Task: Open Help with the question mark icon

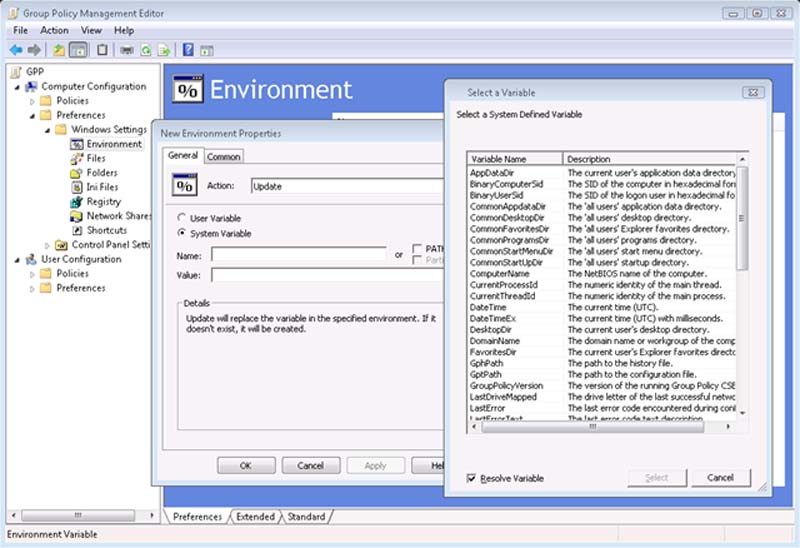Action: (188, 49)
